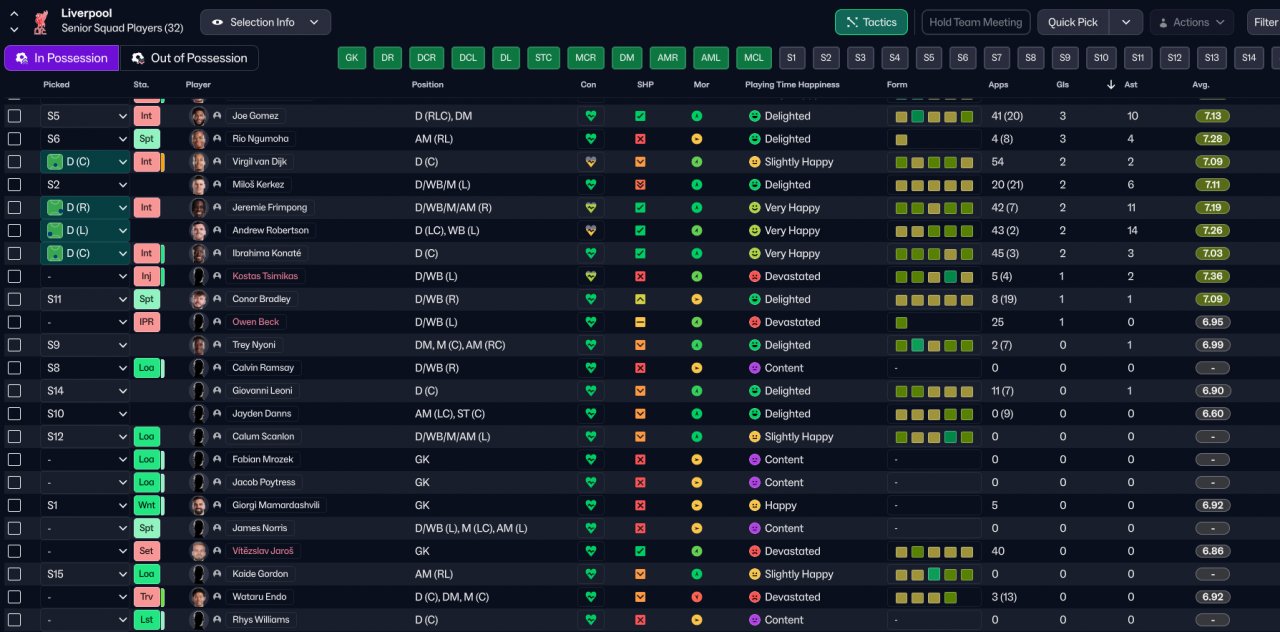Click the happiness face icon for Virgil van Dijk
Image resolution: width=1280 pixels, height=632 pixels.
[x=755, y=162]
